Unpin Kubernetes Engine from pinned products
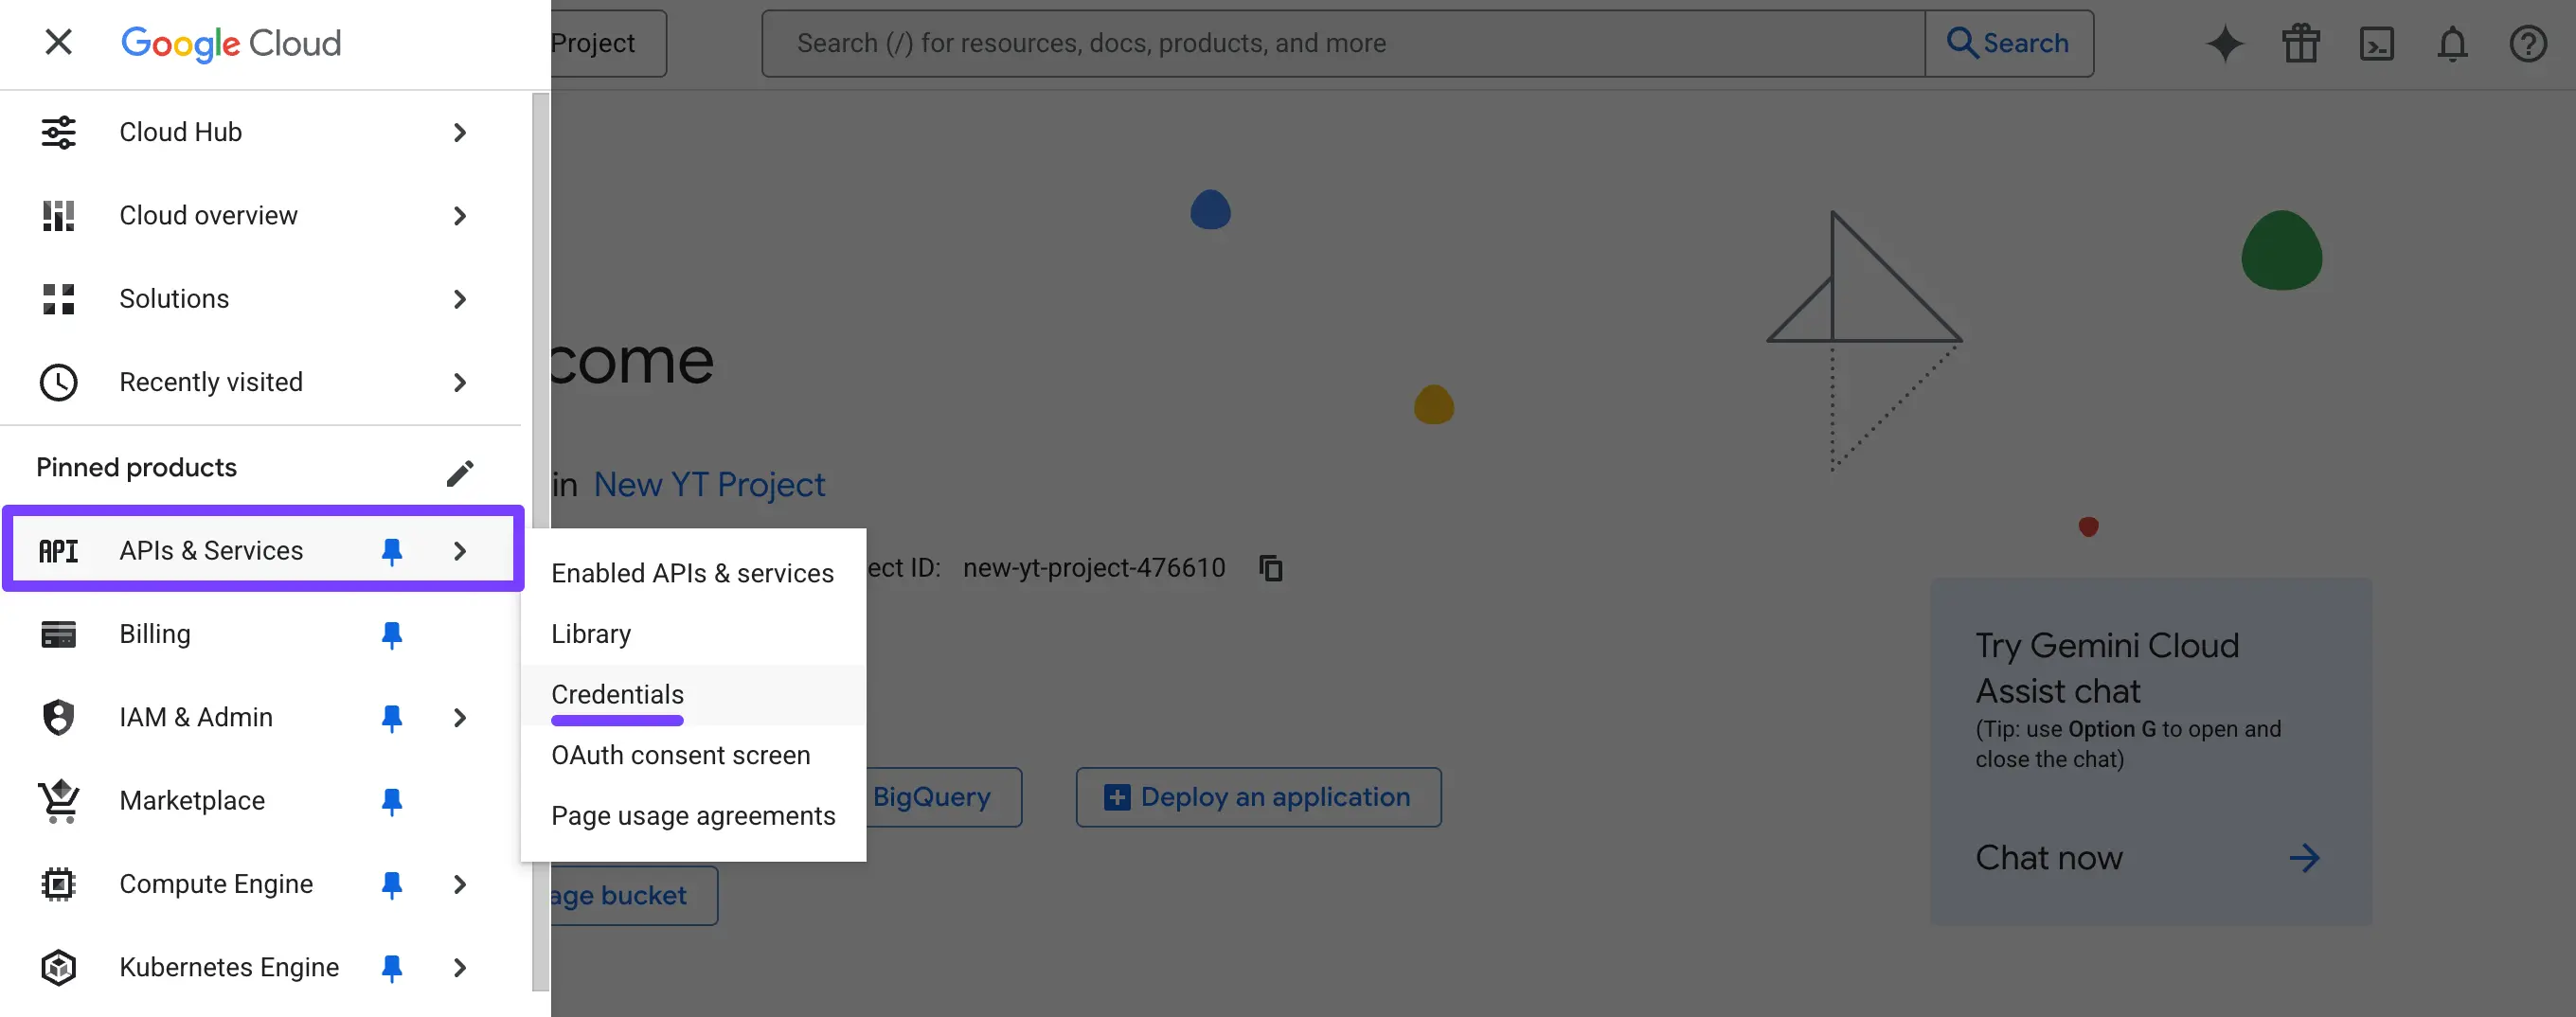Screen dimensions: 2576x1017 [x=392, y=967]
